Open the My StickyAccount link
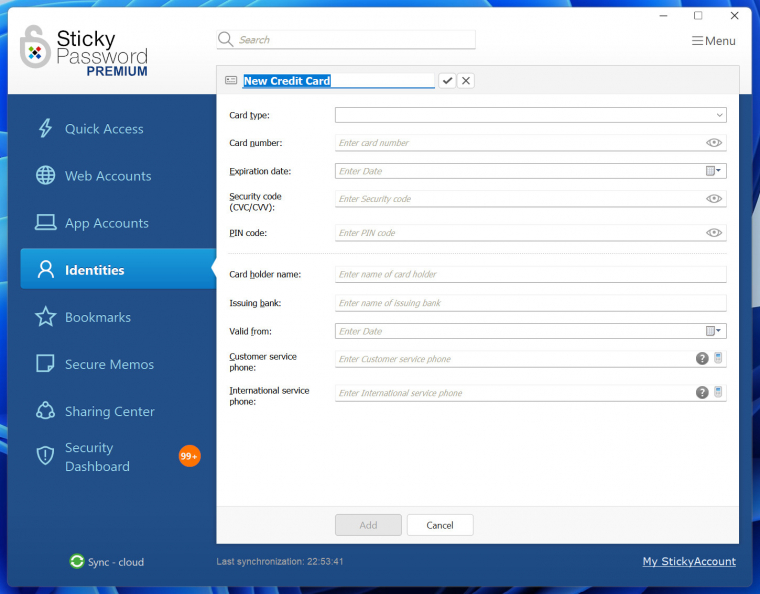 689,562
